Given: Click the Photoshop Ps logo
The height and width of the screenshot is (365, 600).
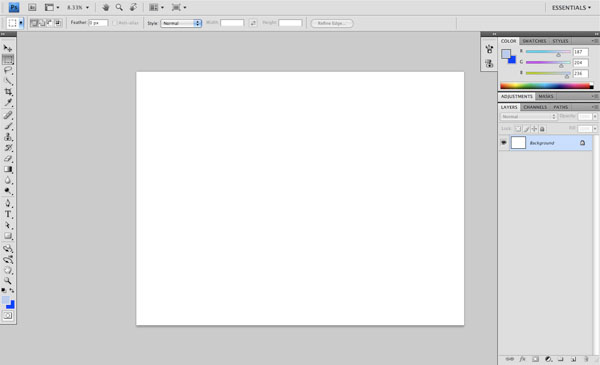Looking at the screenshot, I should [14, 7].
